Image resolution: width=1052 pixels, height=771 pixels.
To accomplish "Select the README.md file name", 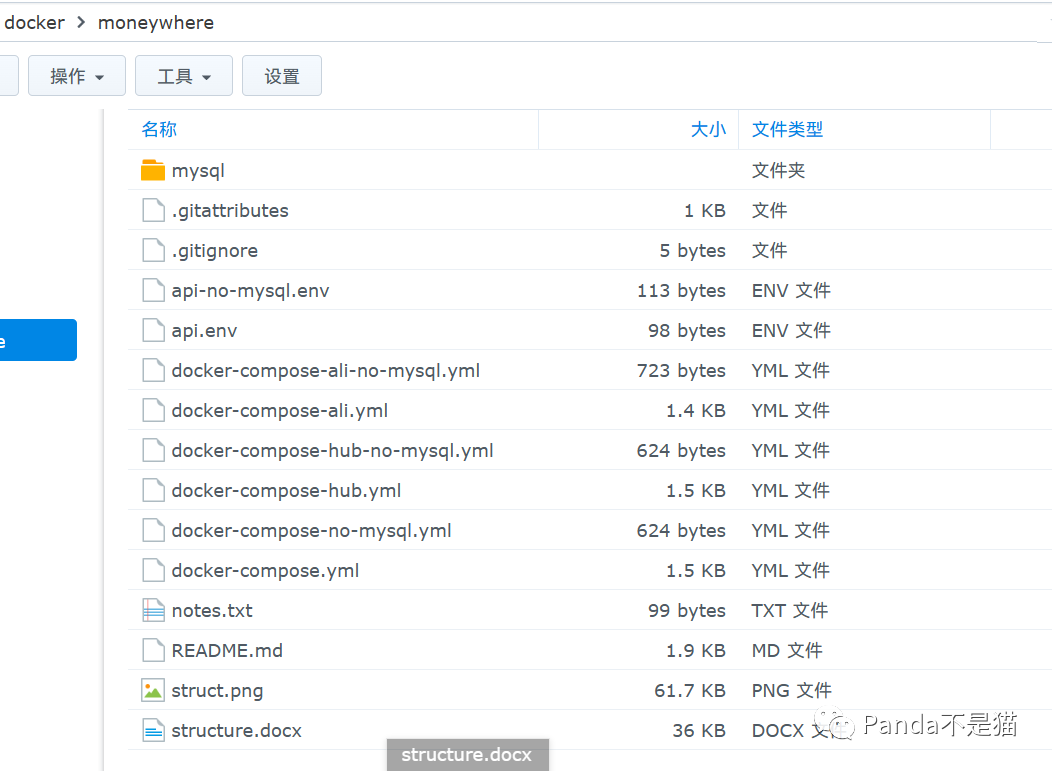I will [227, 650].
